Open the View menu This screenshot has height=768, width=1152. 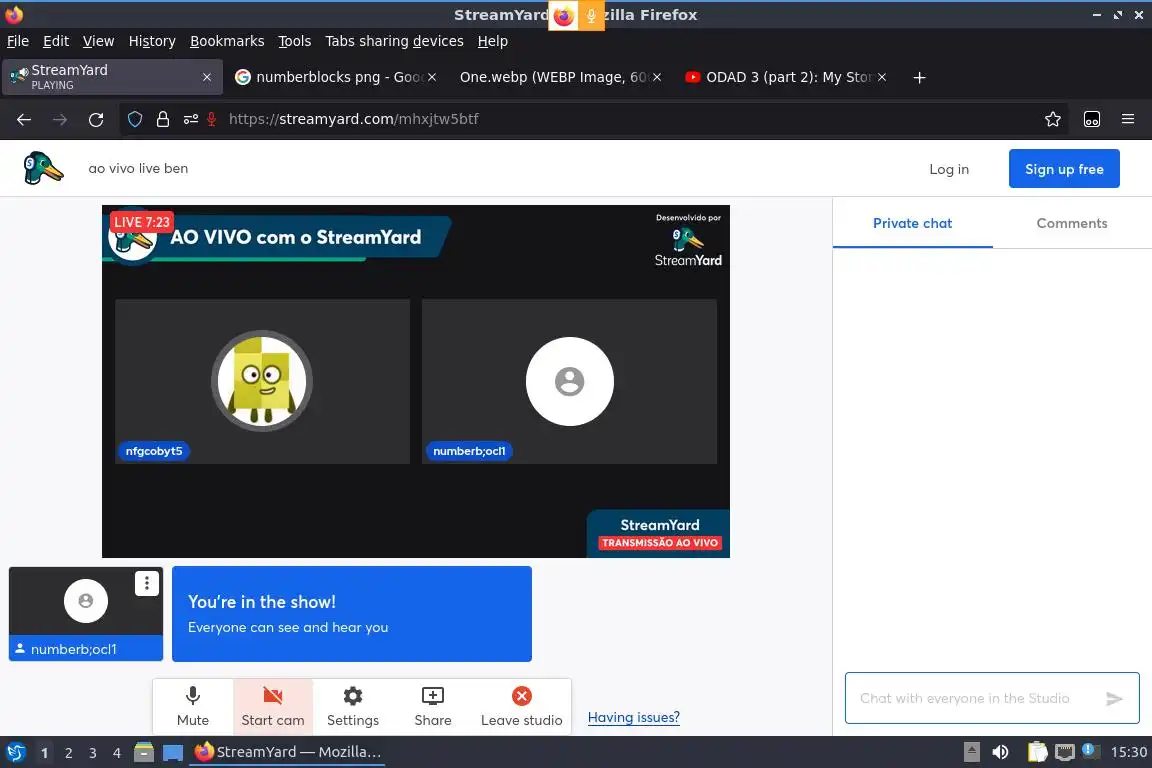tap(98, 41)
